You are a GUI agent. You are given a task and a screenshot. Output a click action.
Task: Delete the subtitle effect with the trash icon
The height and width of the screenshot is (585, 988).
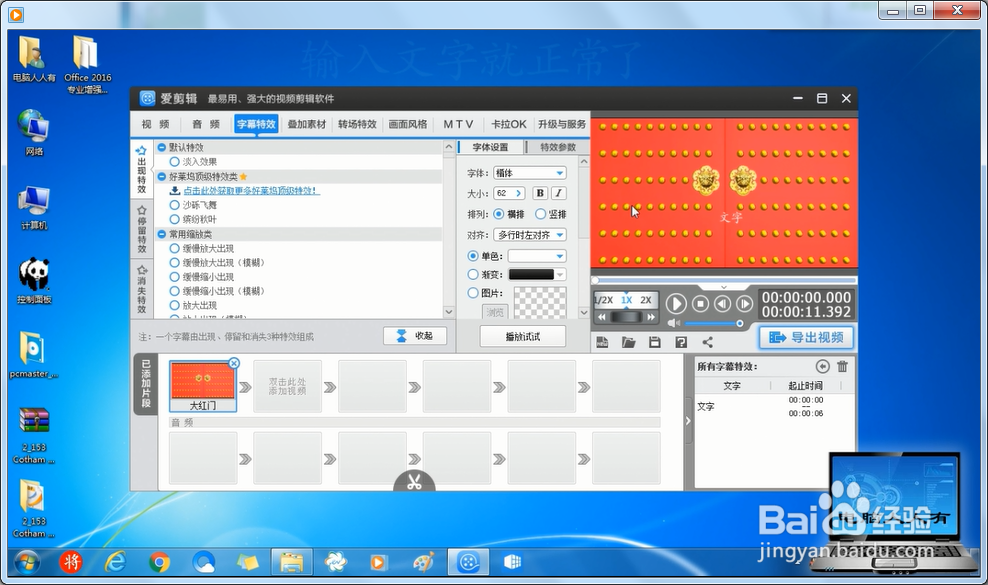(x=842, y=366)
